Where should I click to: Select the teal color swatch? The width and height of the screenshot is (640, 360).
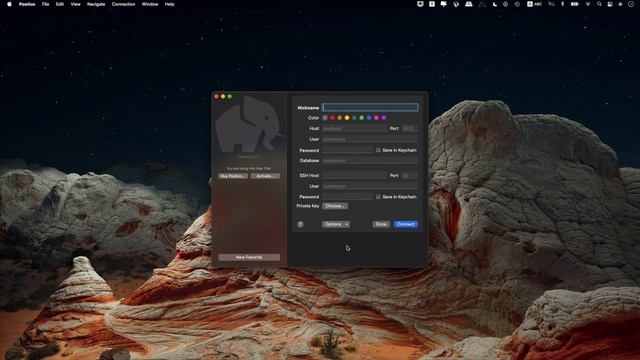354,118
